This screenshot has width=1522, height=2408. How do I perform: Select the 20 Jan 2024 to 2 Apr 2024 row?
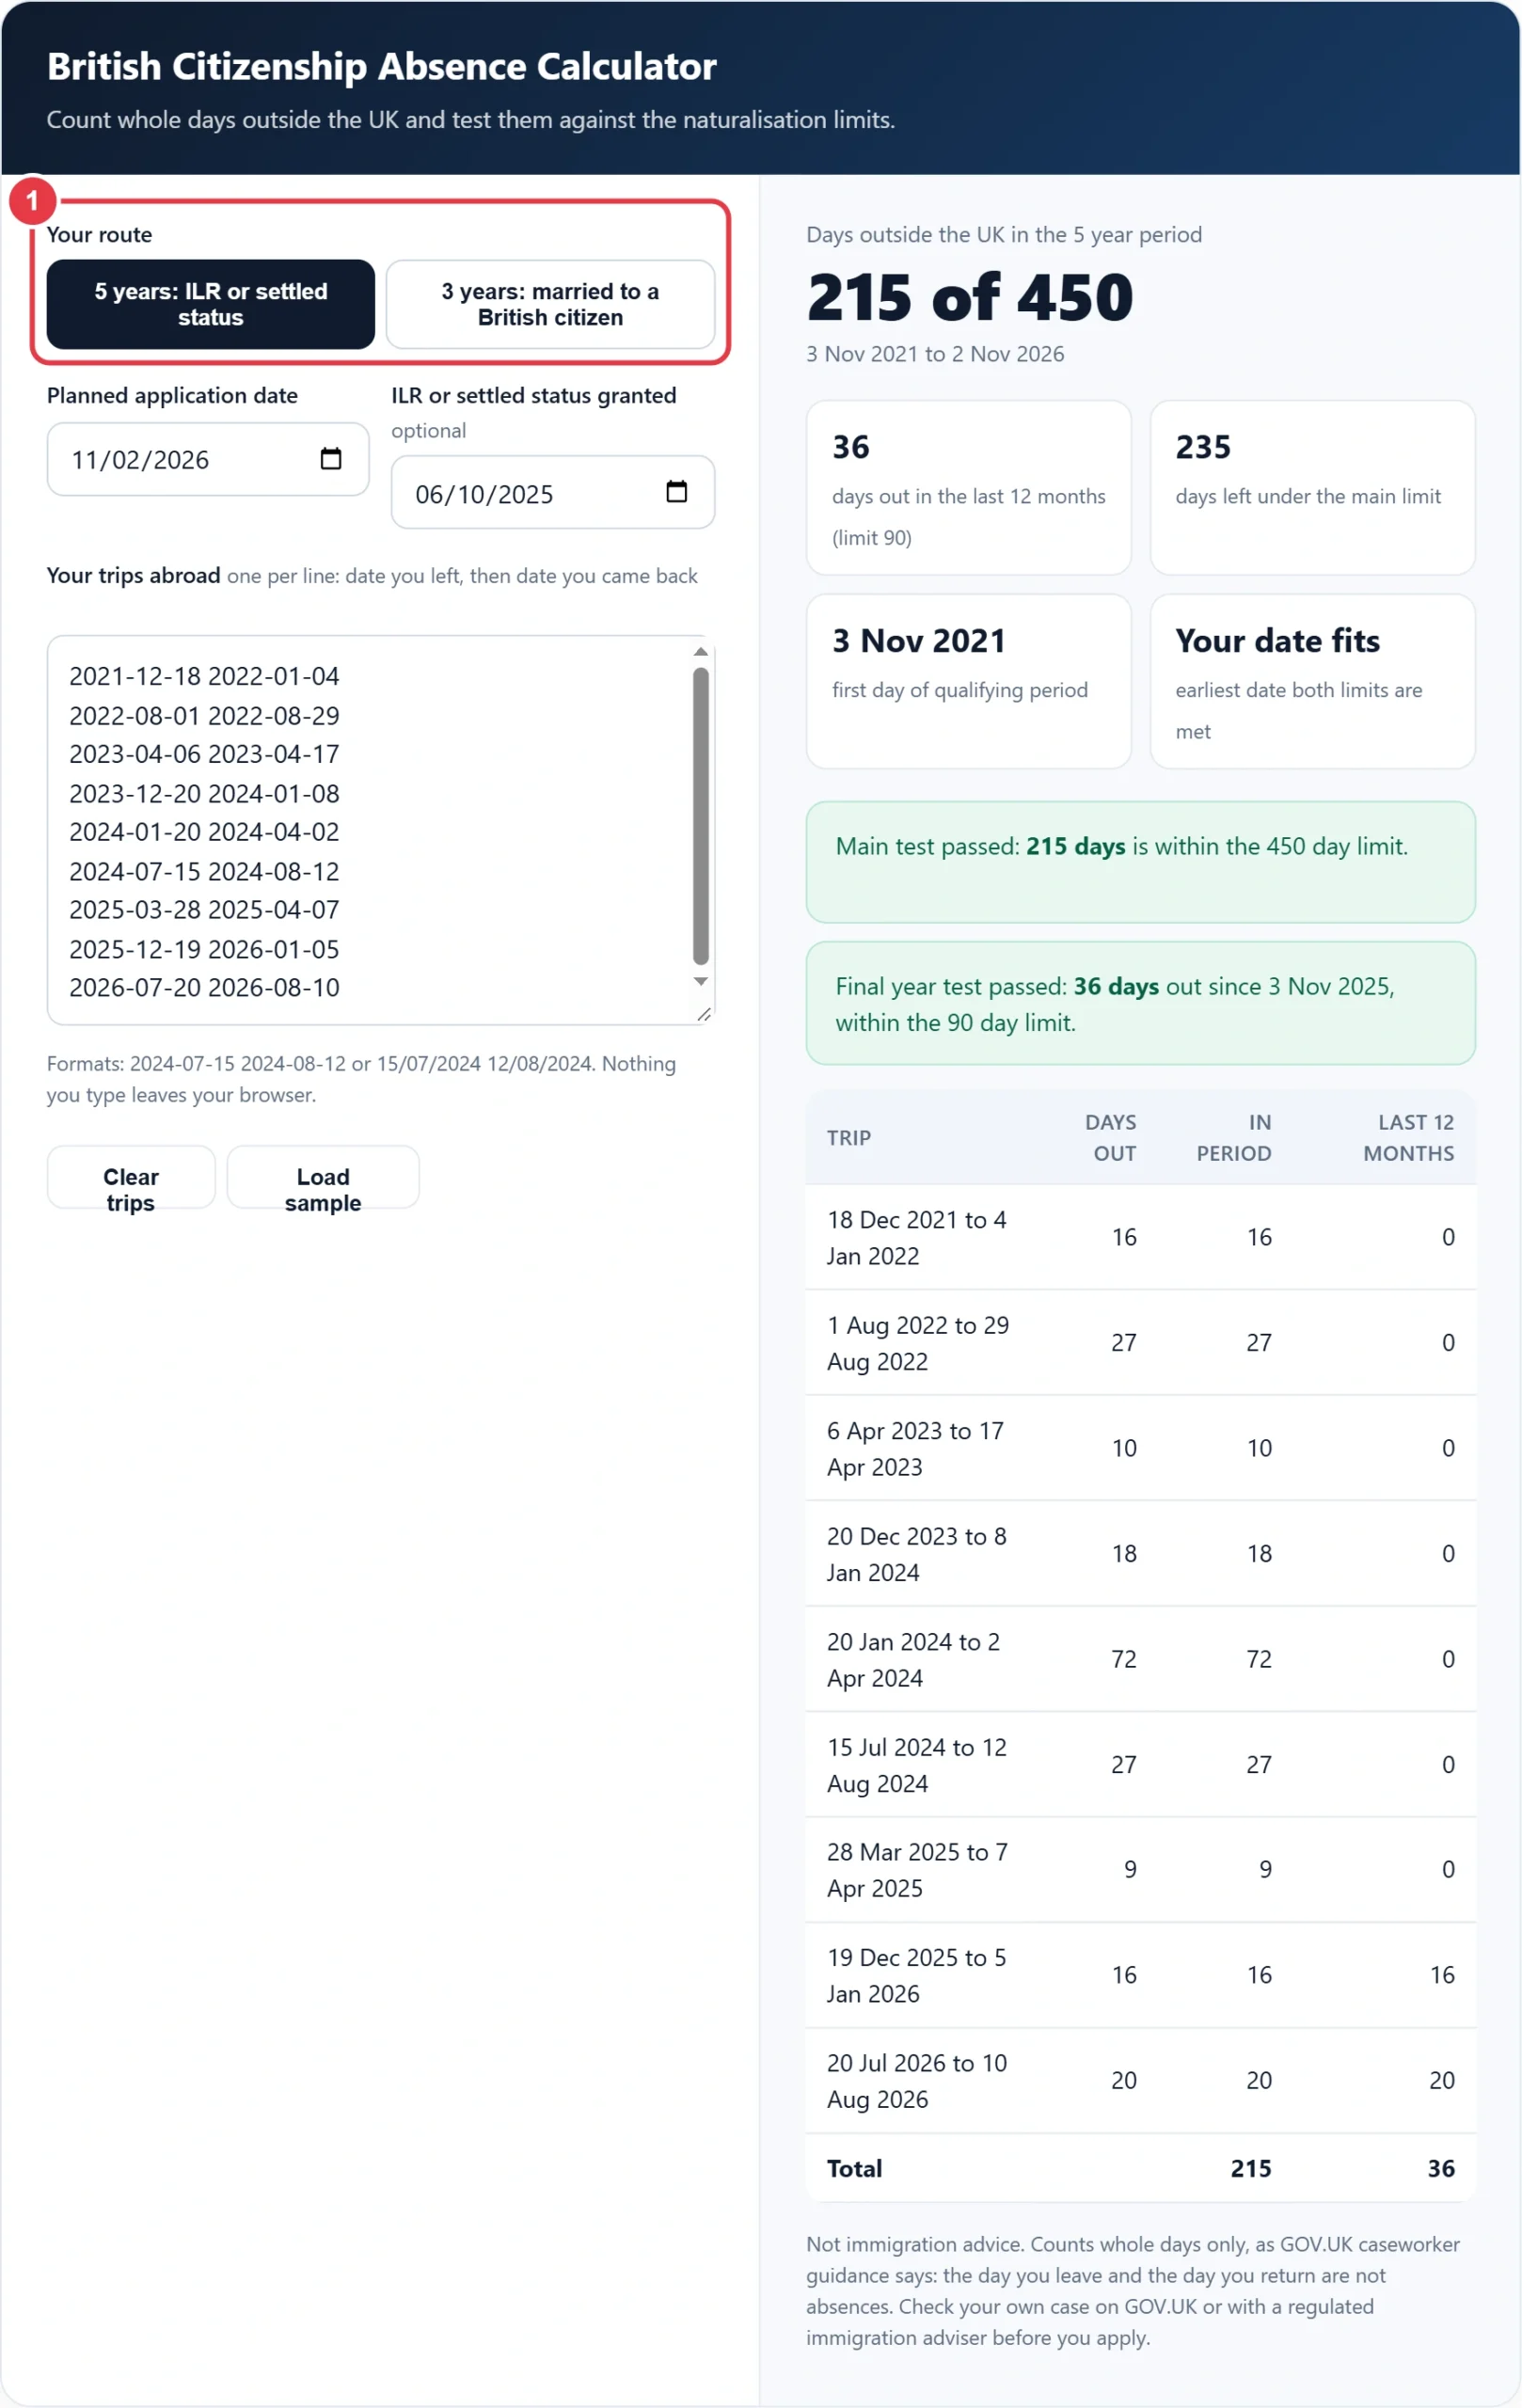1141,1659
